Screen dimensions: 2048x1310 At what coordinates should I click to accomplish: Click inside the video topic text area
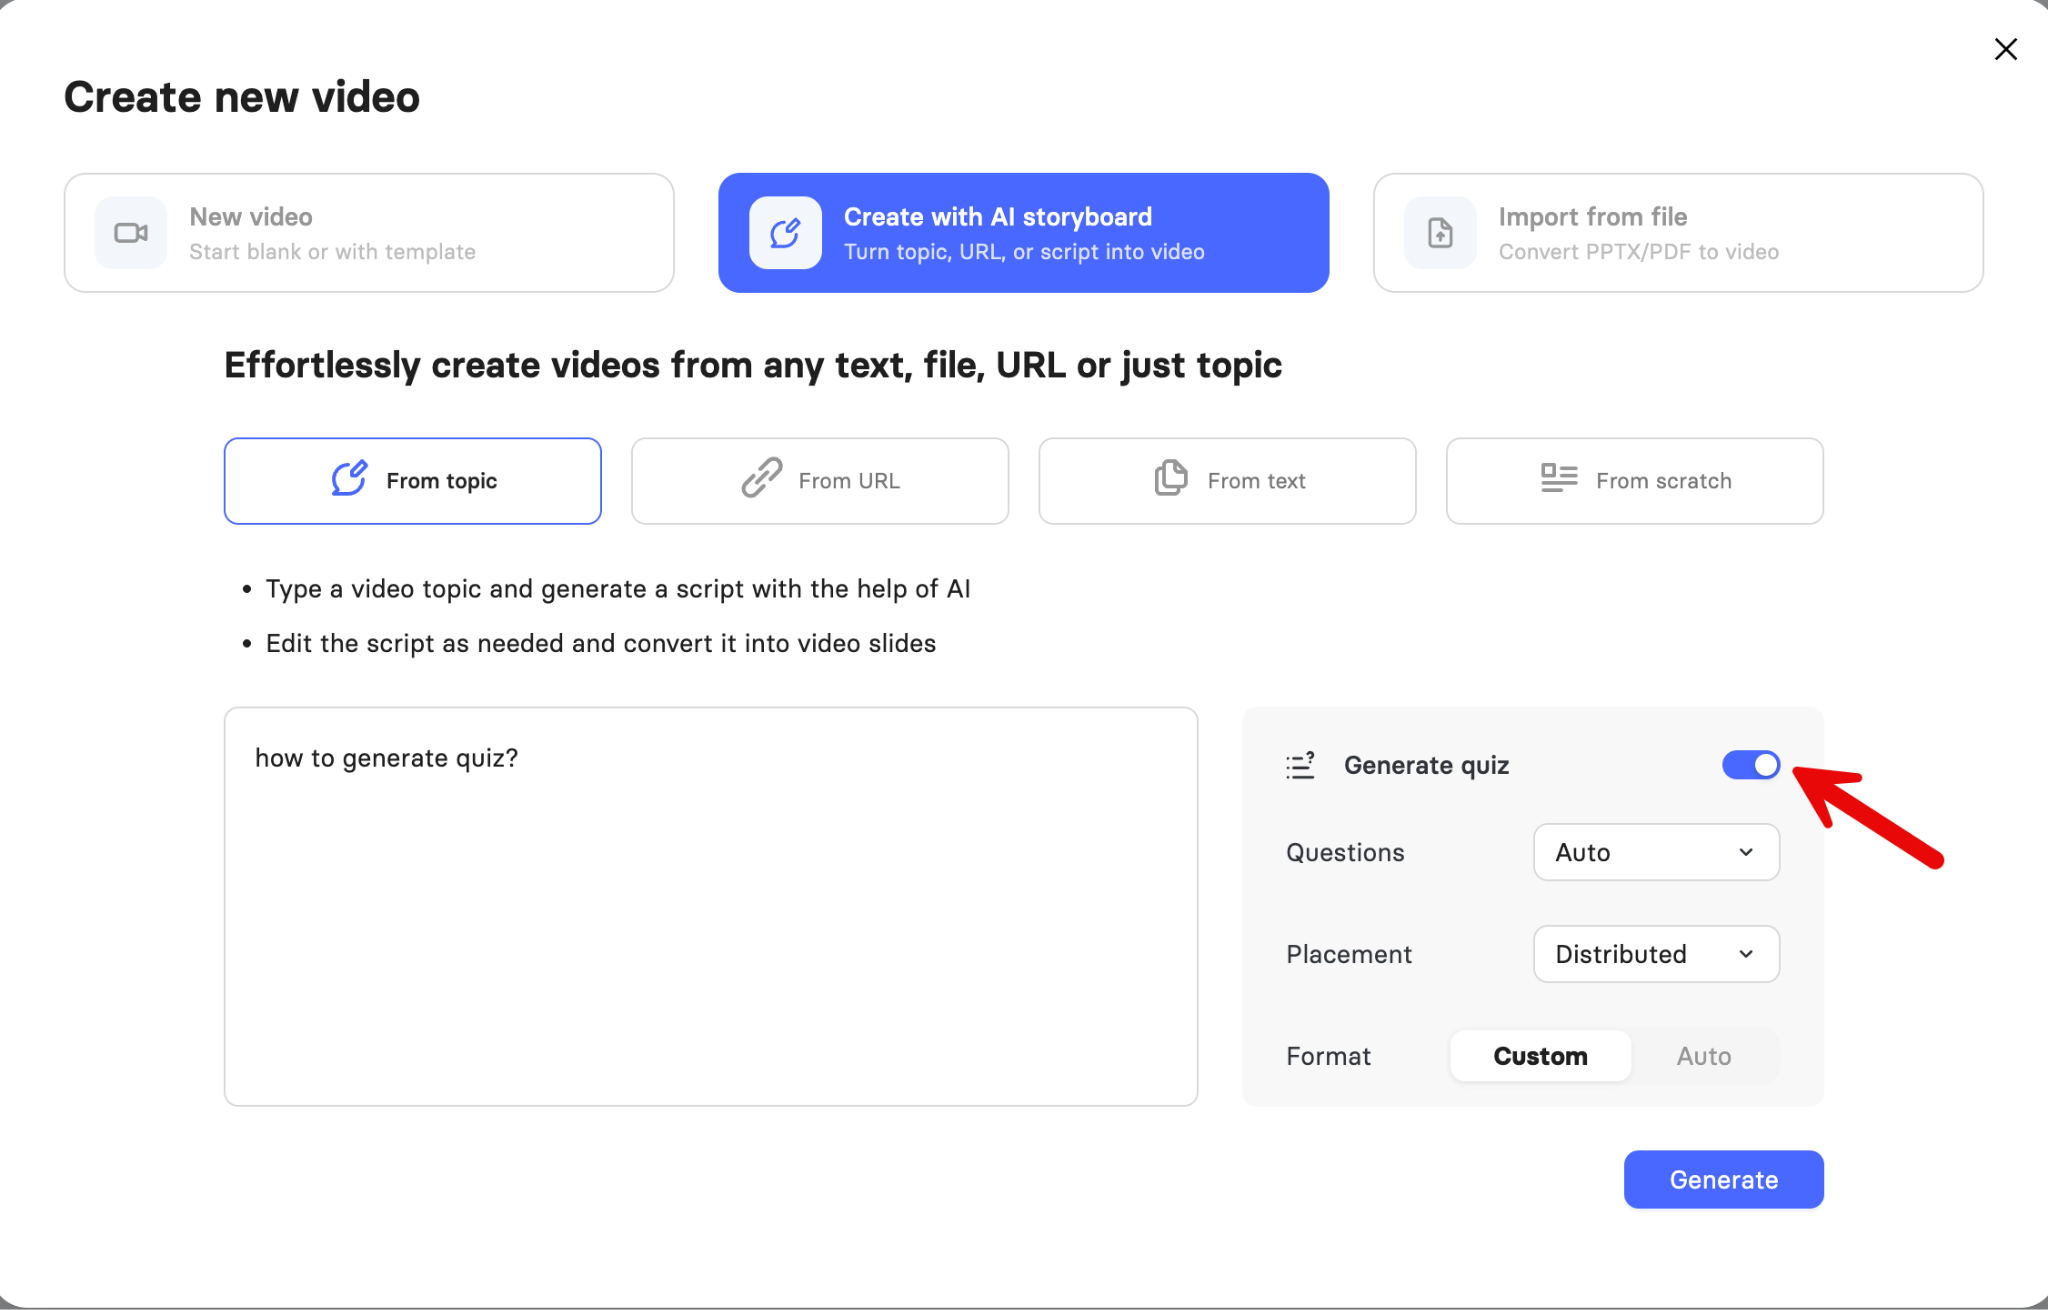point(711,907)
